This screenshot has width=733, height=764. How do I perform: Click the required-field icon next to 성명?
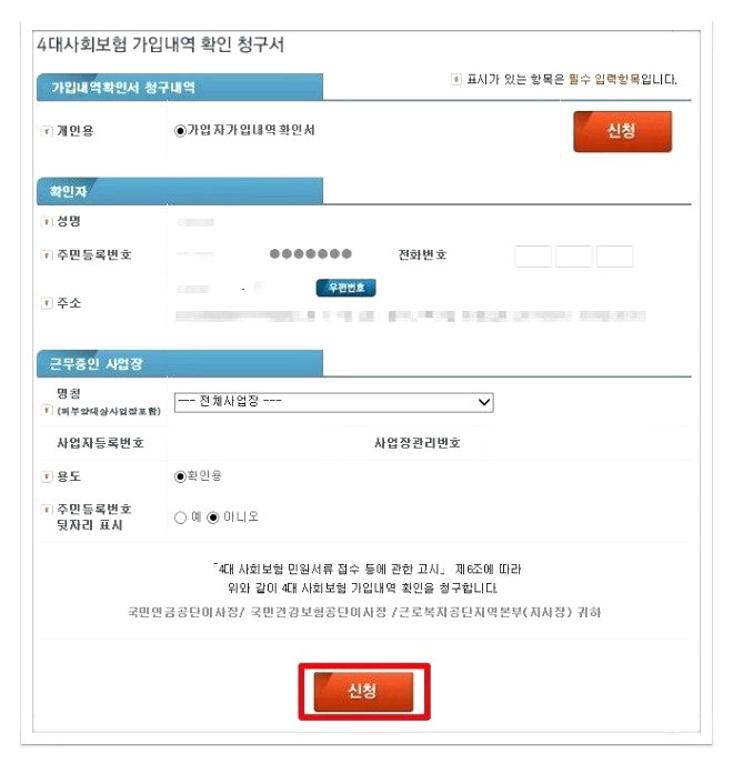tap(46, 222)
